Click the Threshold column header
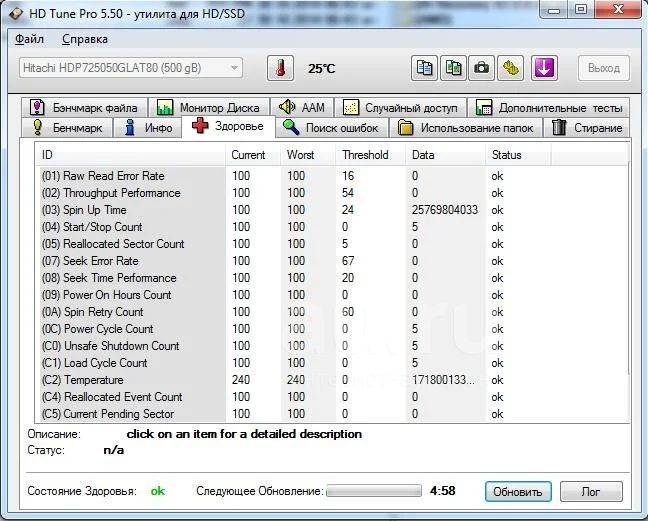This screenshot has height=521, width=648. pyautogui.click(x=370, y=155)
